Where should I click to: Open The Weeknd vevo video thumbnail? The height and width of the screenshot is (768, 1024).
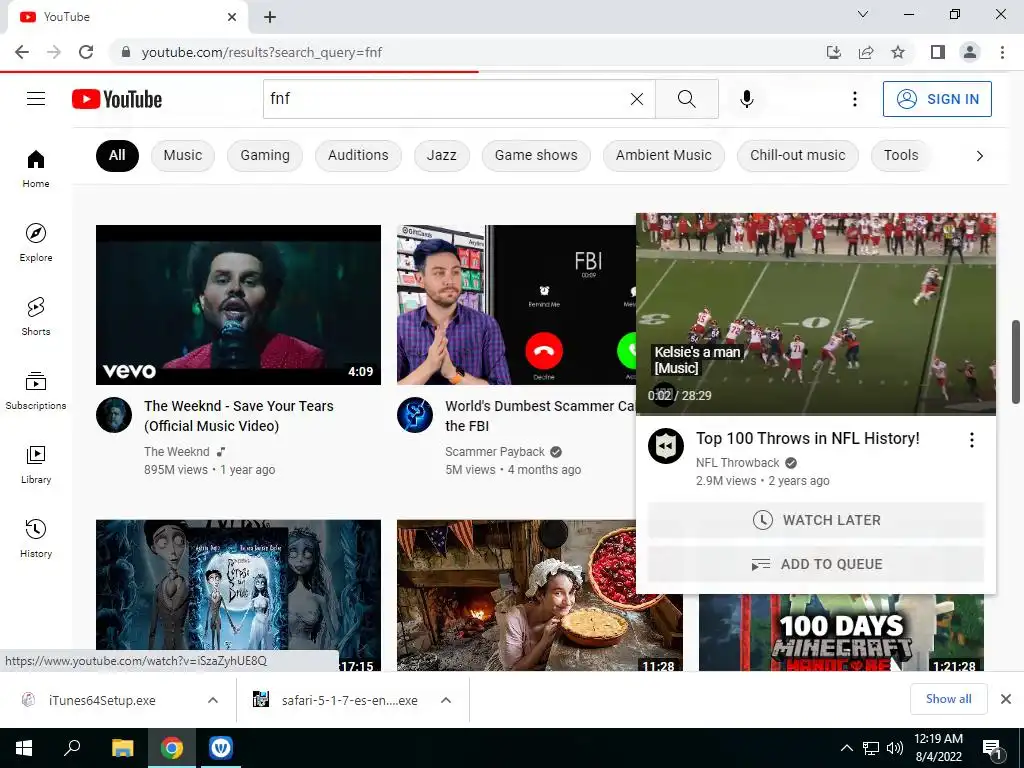238,305
